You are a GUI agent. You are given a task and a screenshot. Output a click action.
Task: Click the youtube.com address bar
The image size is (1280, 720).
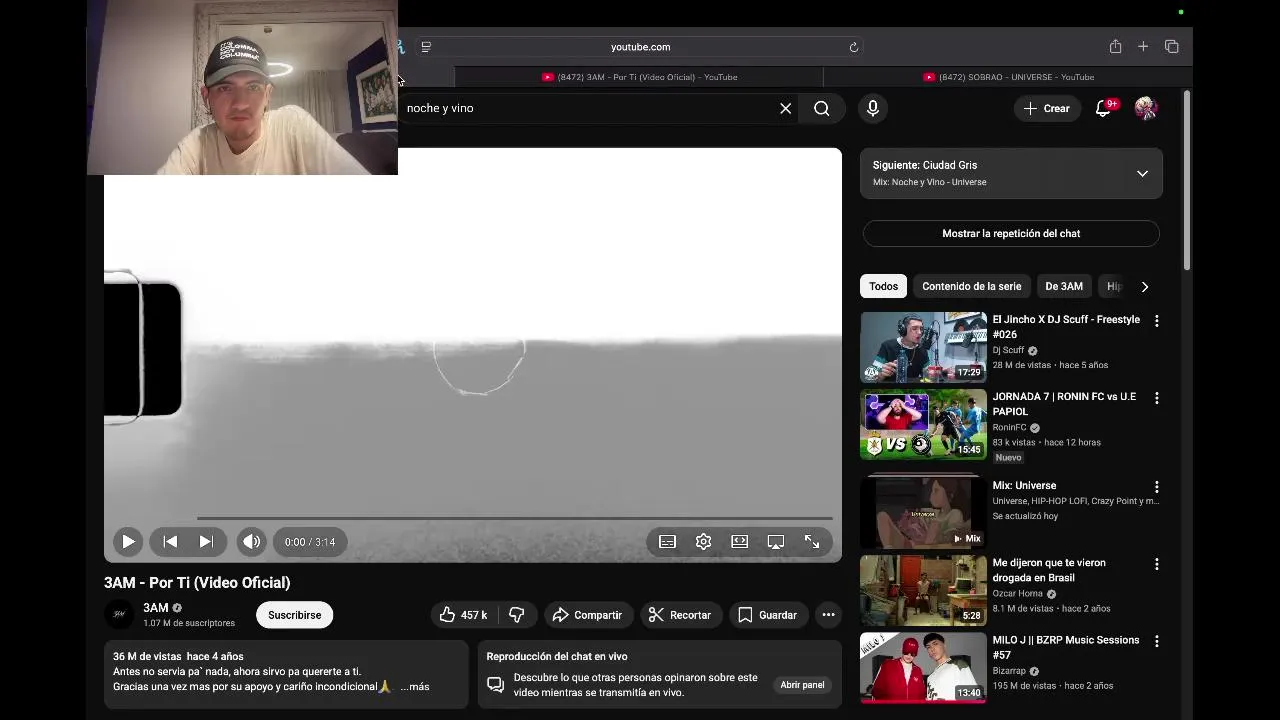640,47
